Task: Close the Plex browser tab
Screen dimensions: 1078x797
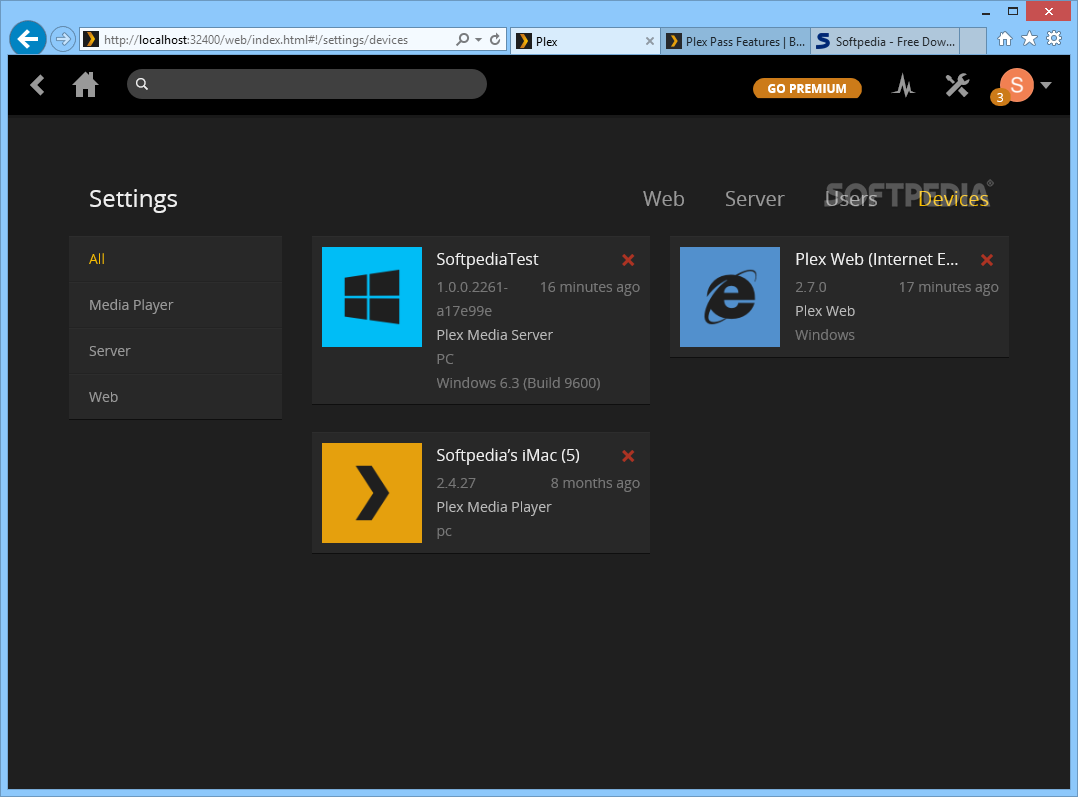Action: click(x=650, y=41)
